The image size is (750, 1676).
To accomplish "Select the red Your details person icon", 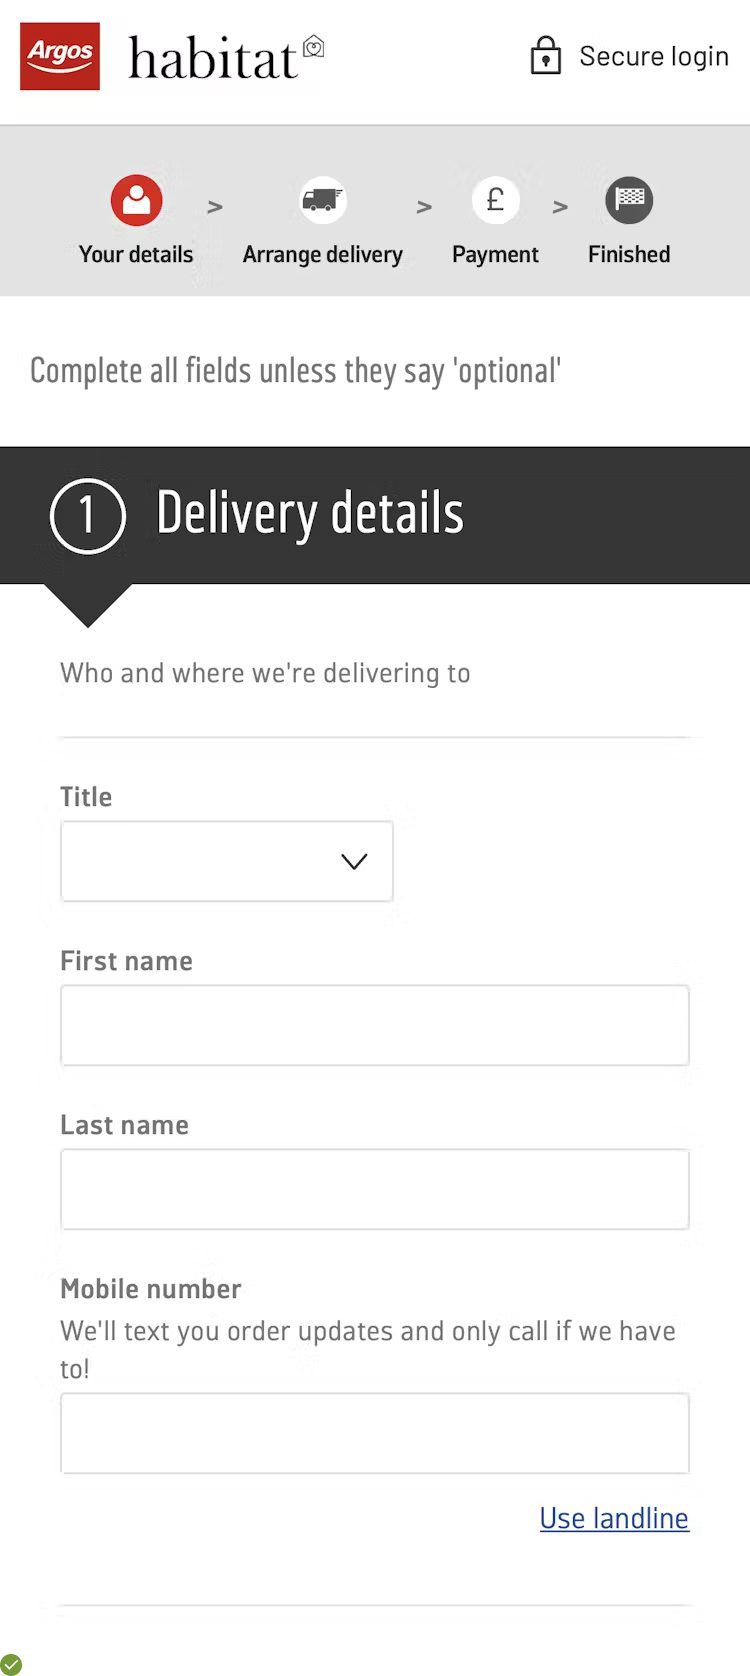I will (136, 201).
